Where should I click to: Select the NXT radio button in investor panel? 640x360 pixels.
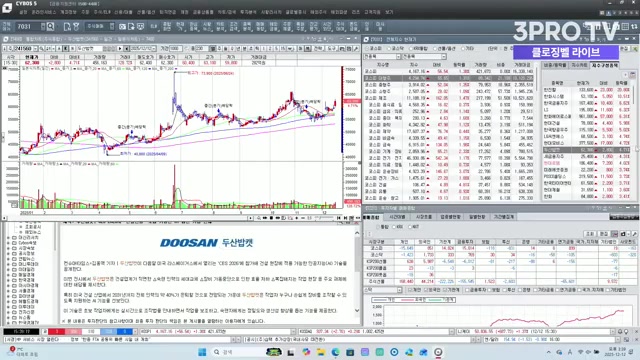tap(410, 227)
